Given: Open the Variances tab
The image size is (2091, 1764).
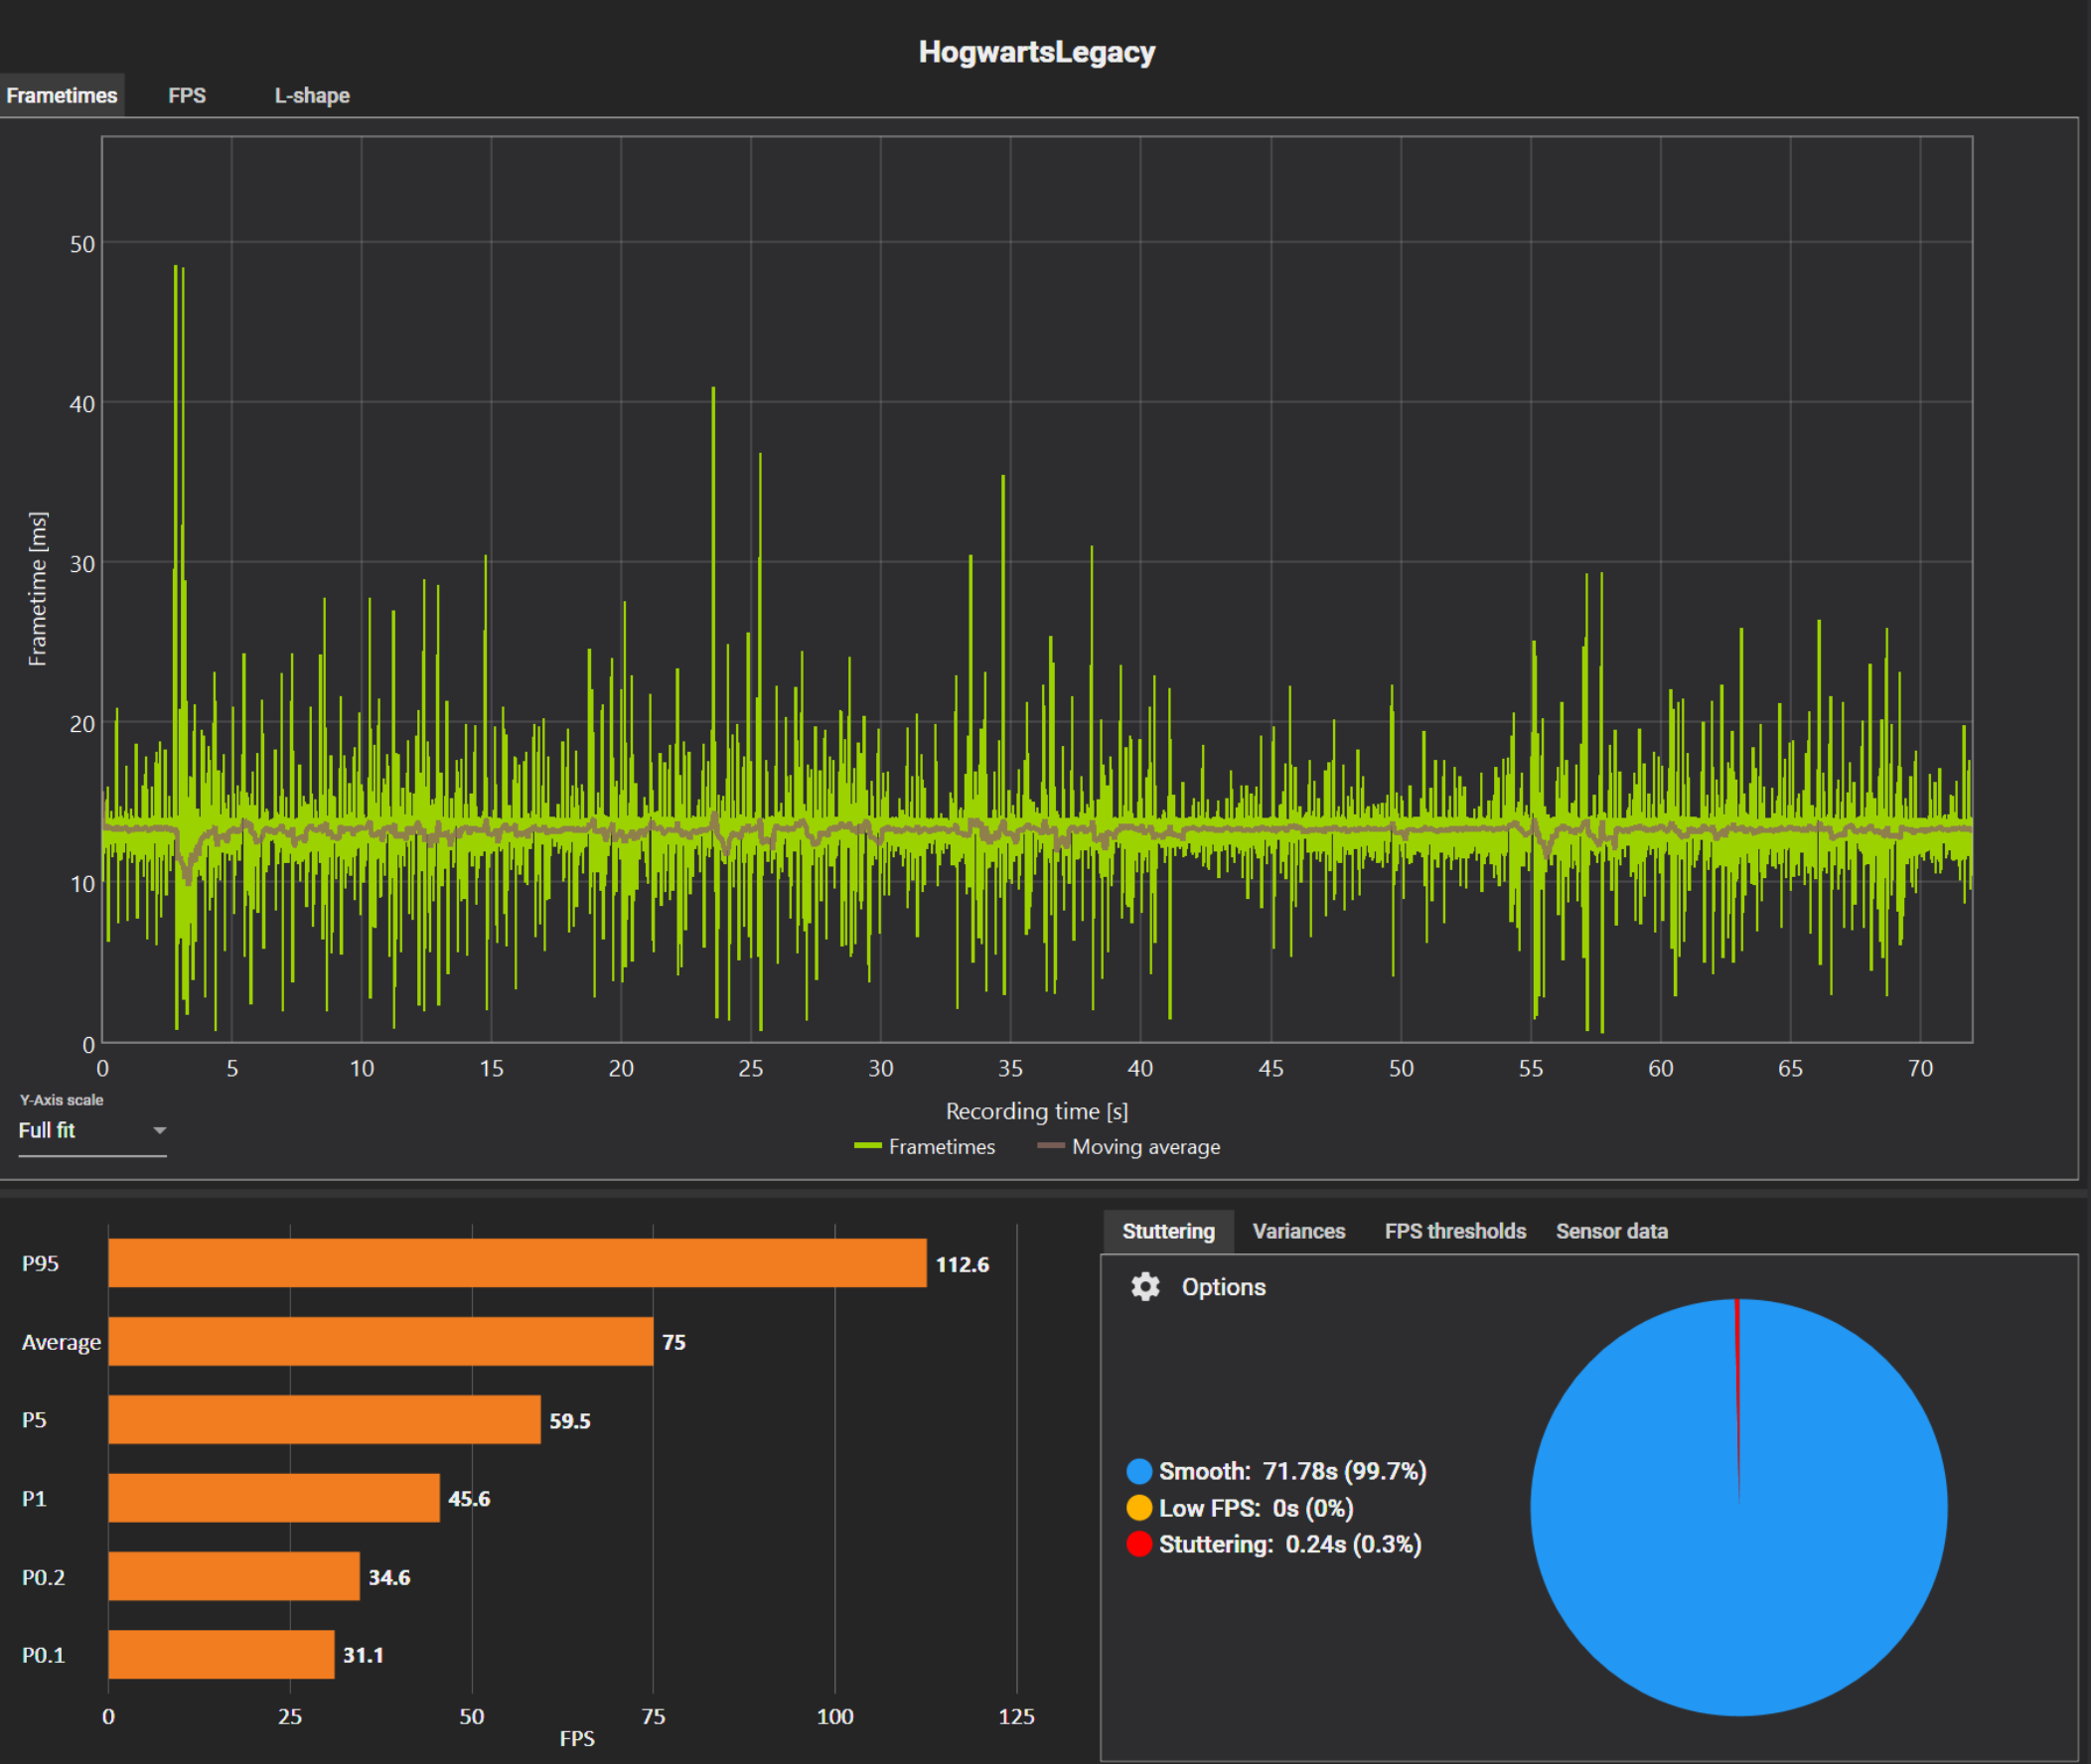Looking at the screenshot, I should tap(1298, 1231).
